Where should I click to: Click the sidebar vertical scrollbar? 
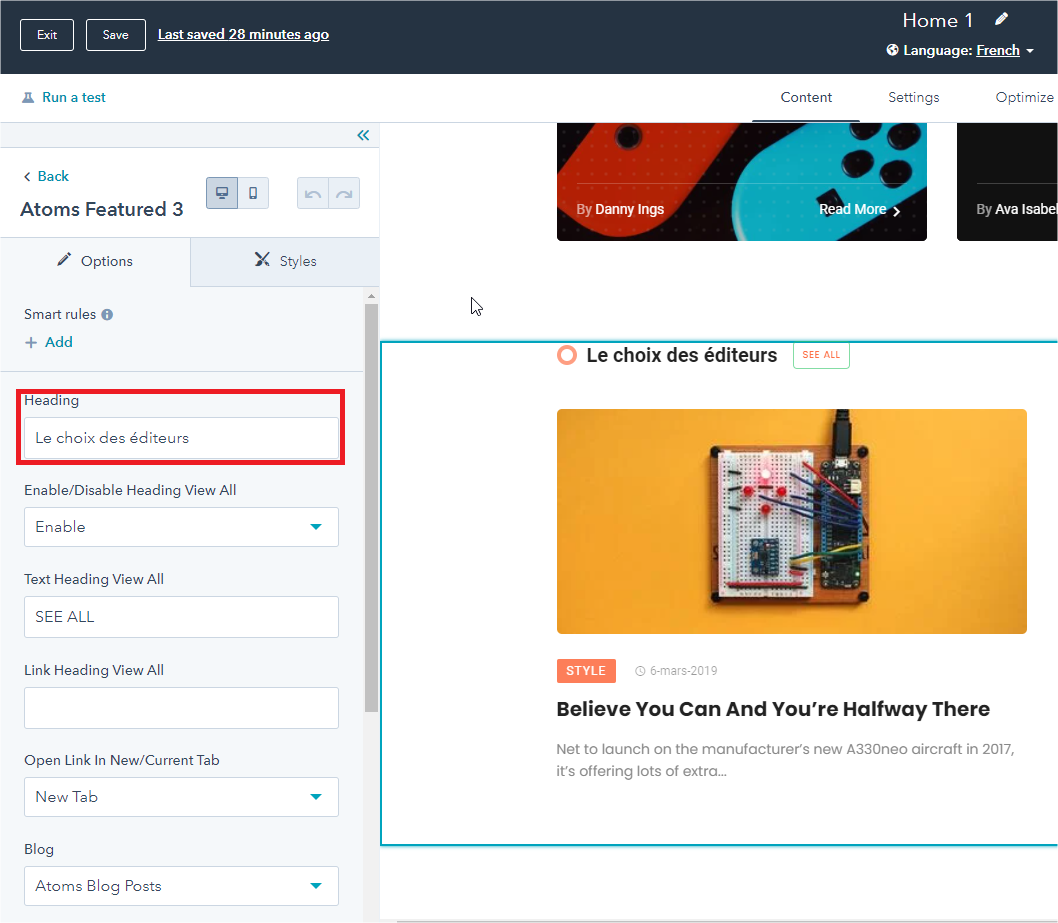[372, 500]
